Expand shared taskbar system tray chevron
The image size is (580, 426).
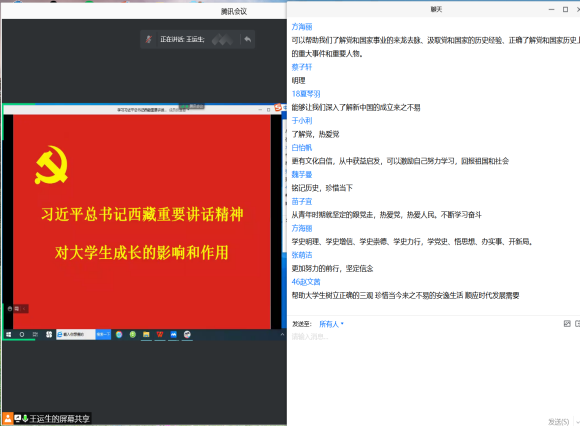tap(282, 334)
